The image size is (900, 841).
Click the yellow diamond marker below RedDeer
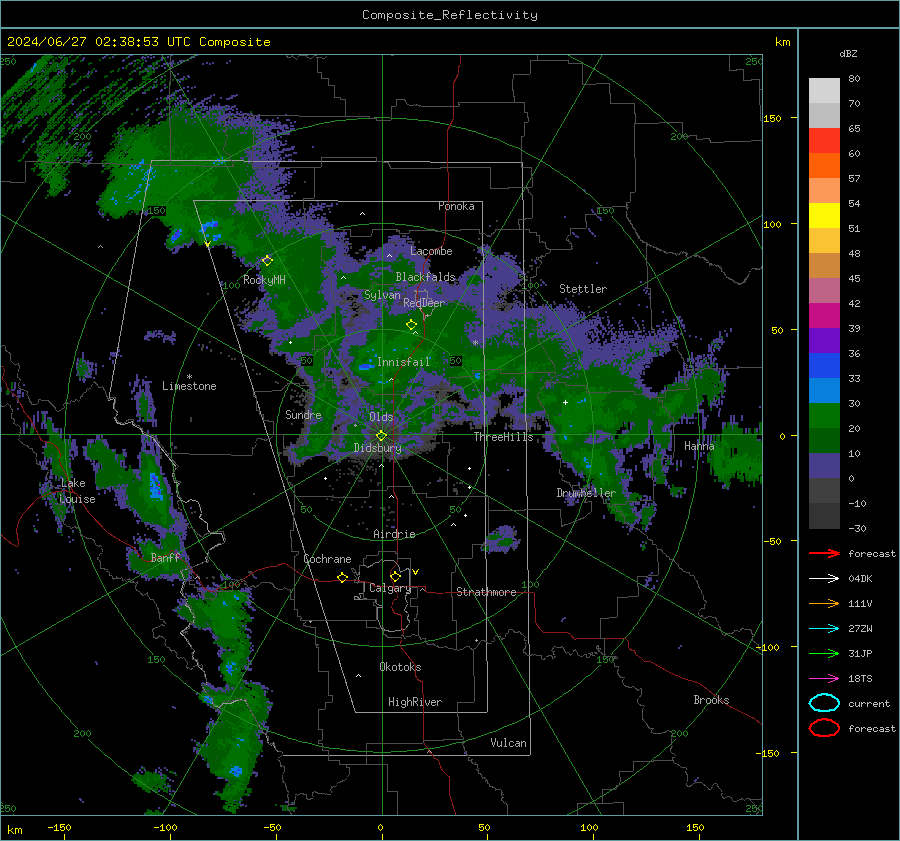point(412,325)
